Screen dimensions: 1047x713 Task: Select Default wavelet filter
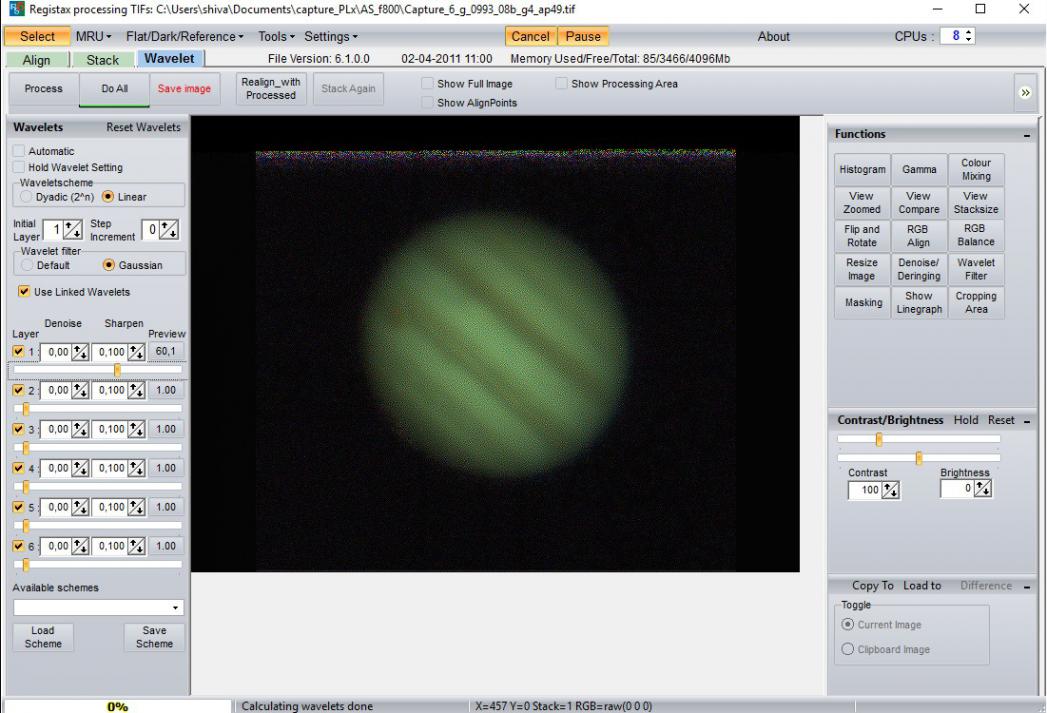point(27,265)
